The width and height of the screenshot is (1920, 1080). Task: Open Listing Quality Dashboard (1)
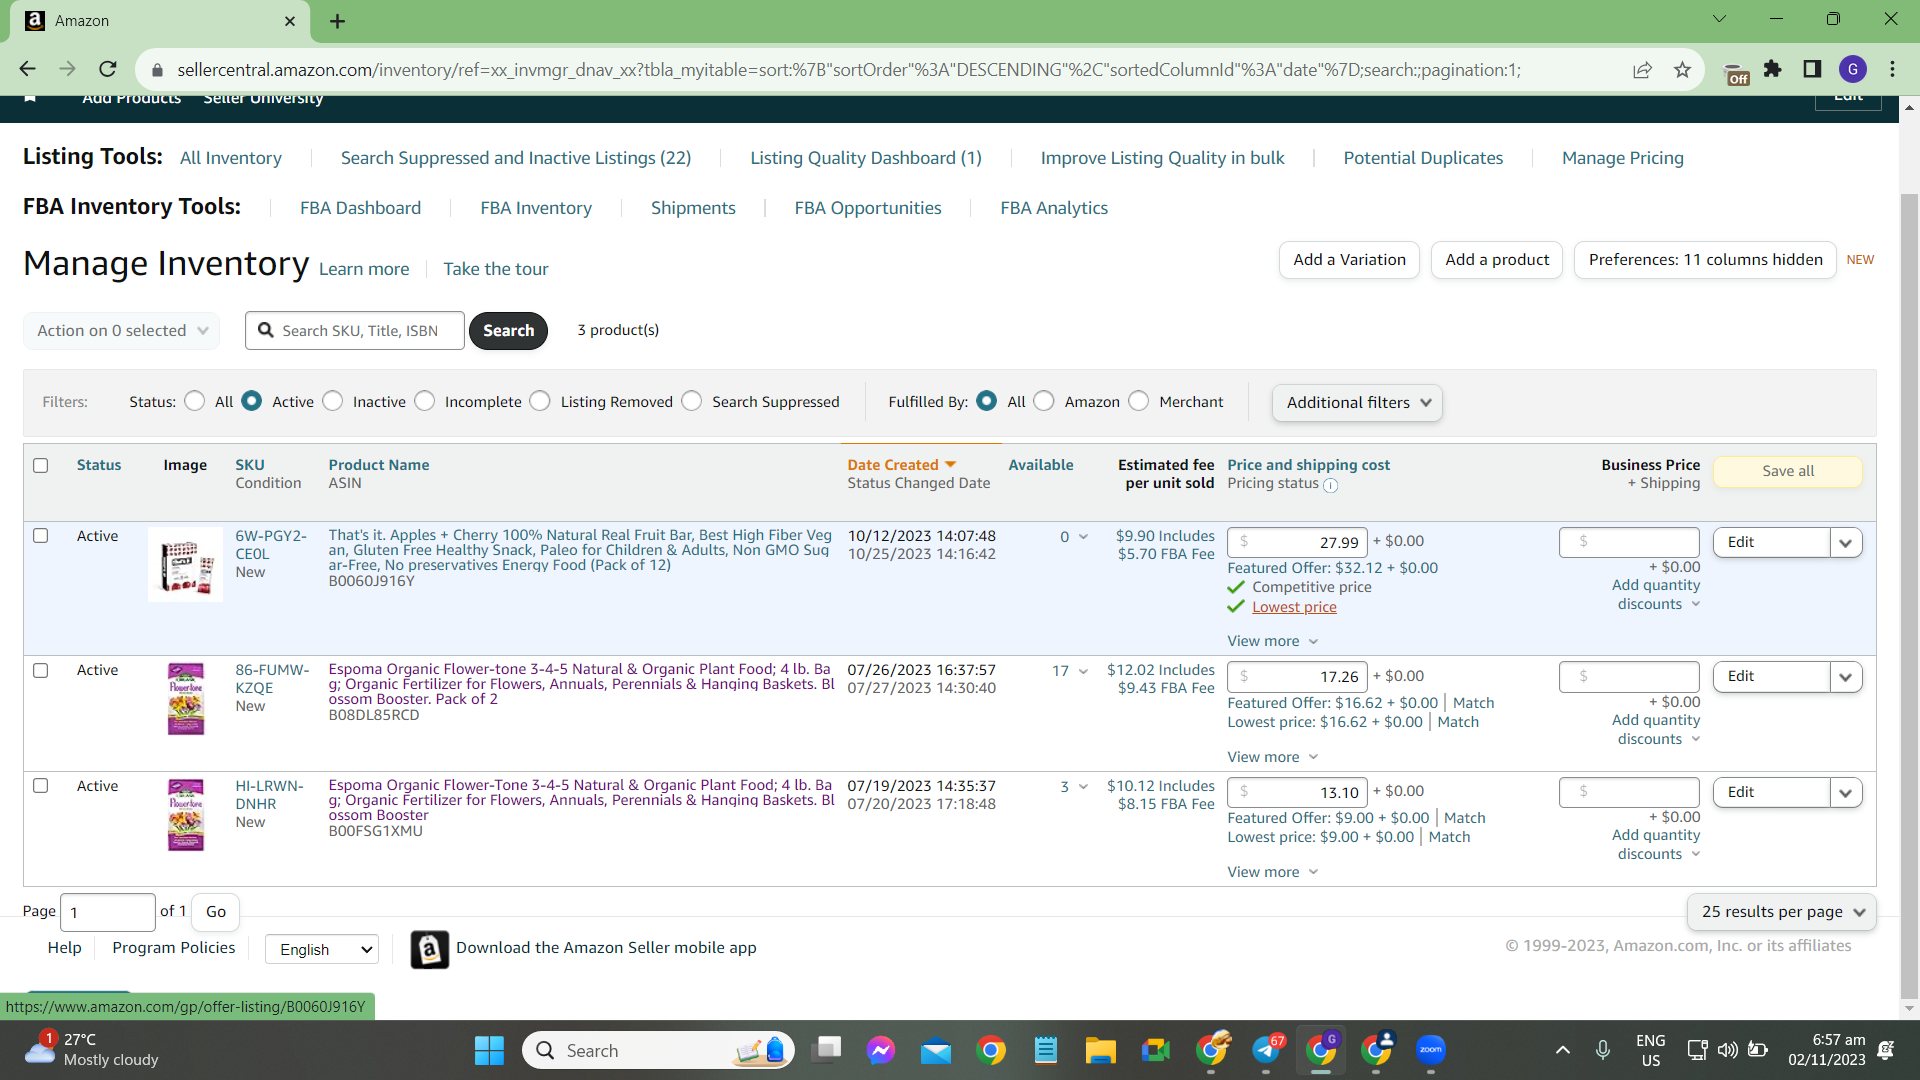866,158
